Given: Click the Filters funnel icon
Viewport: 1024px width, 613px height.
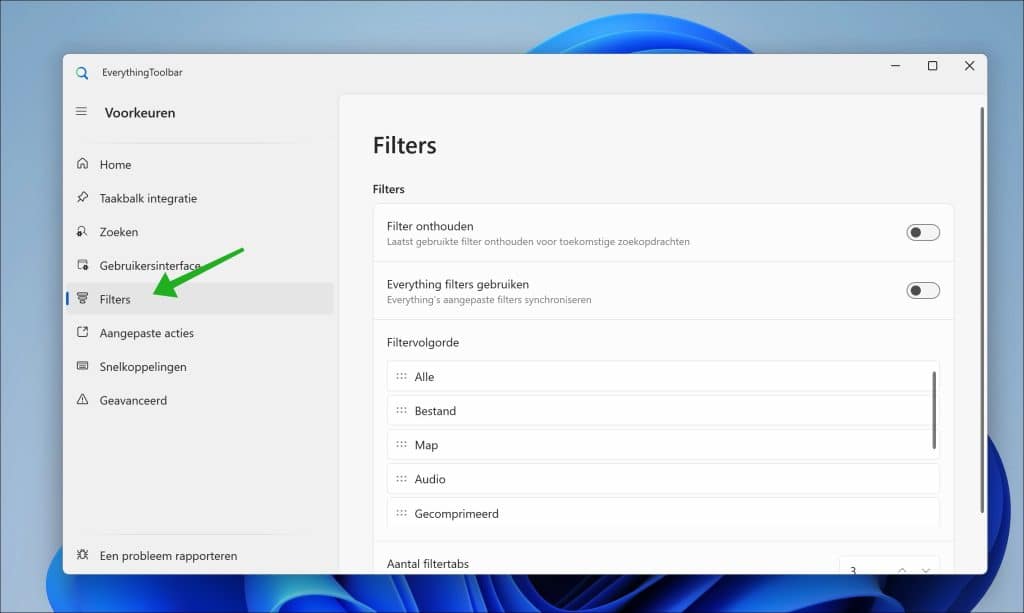Looking at the screenshot, I should coord(82,298).
